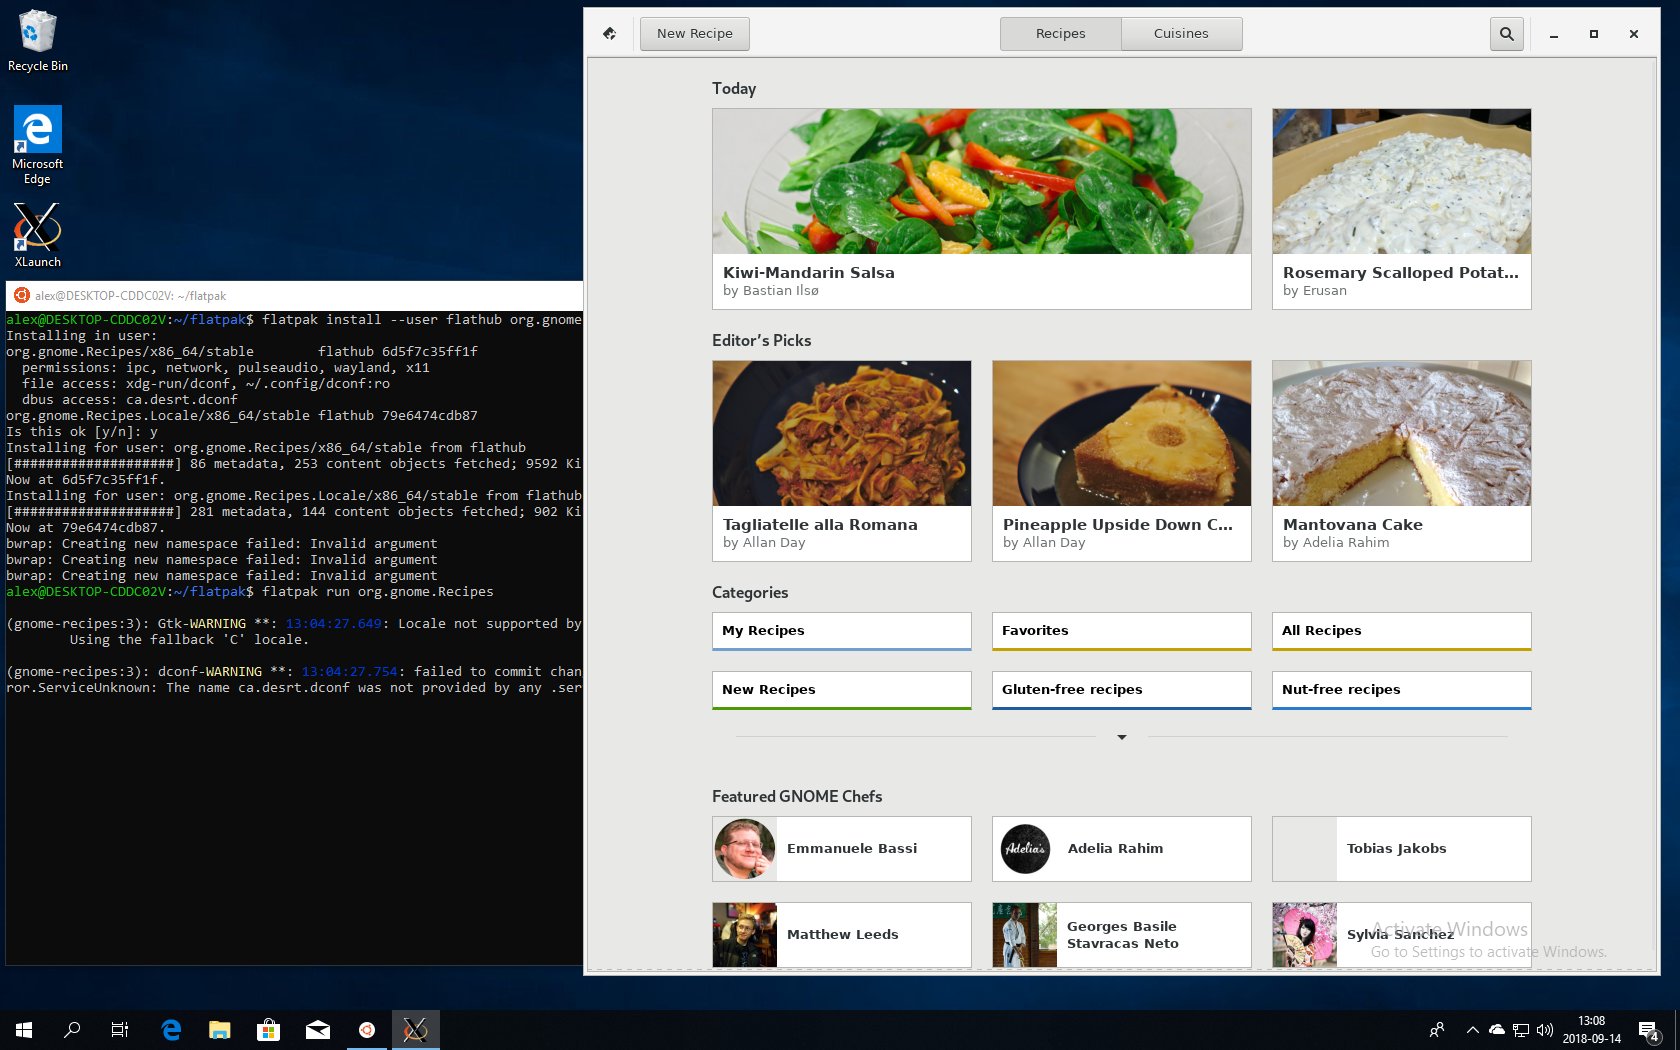
Task: Launch XLaunch from the taskbar
Action: (x=415, y=1029)
